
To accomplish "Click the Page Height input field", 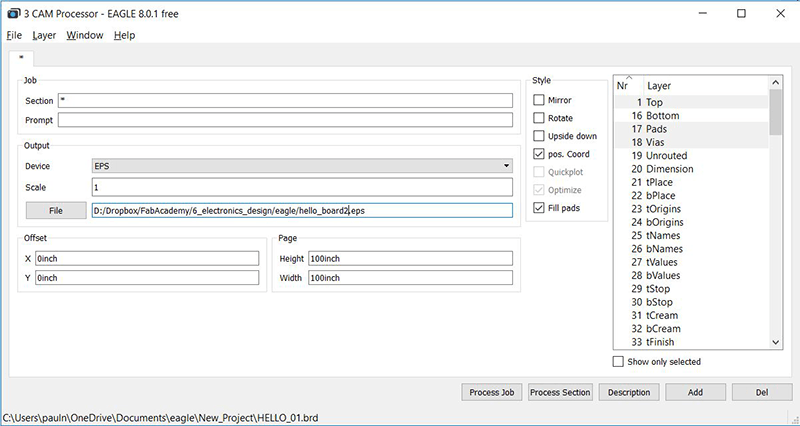I will (410, 259).
